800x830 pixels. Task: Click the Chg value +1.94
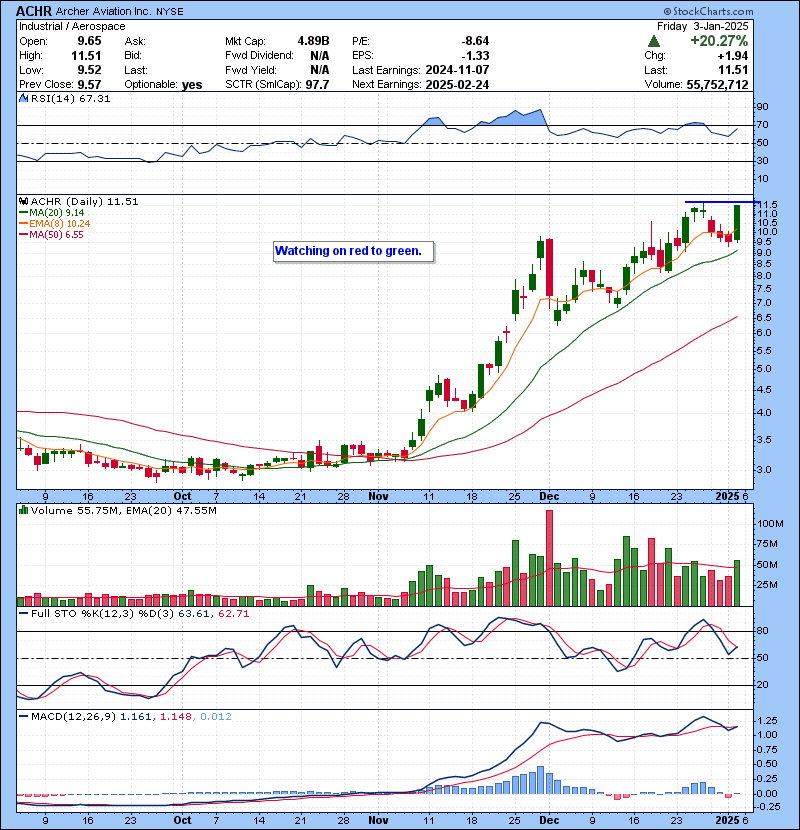click(733, 56)
